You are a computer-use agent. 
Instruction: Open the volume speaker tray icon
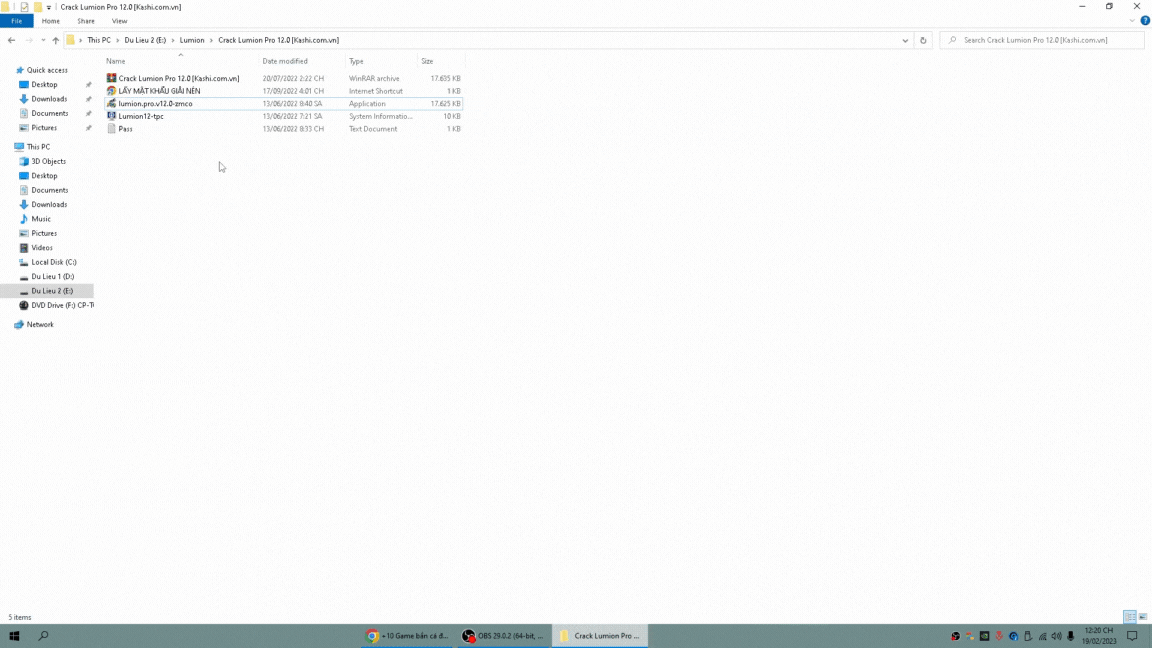point(1056,636)
